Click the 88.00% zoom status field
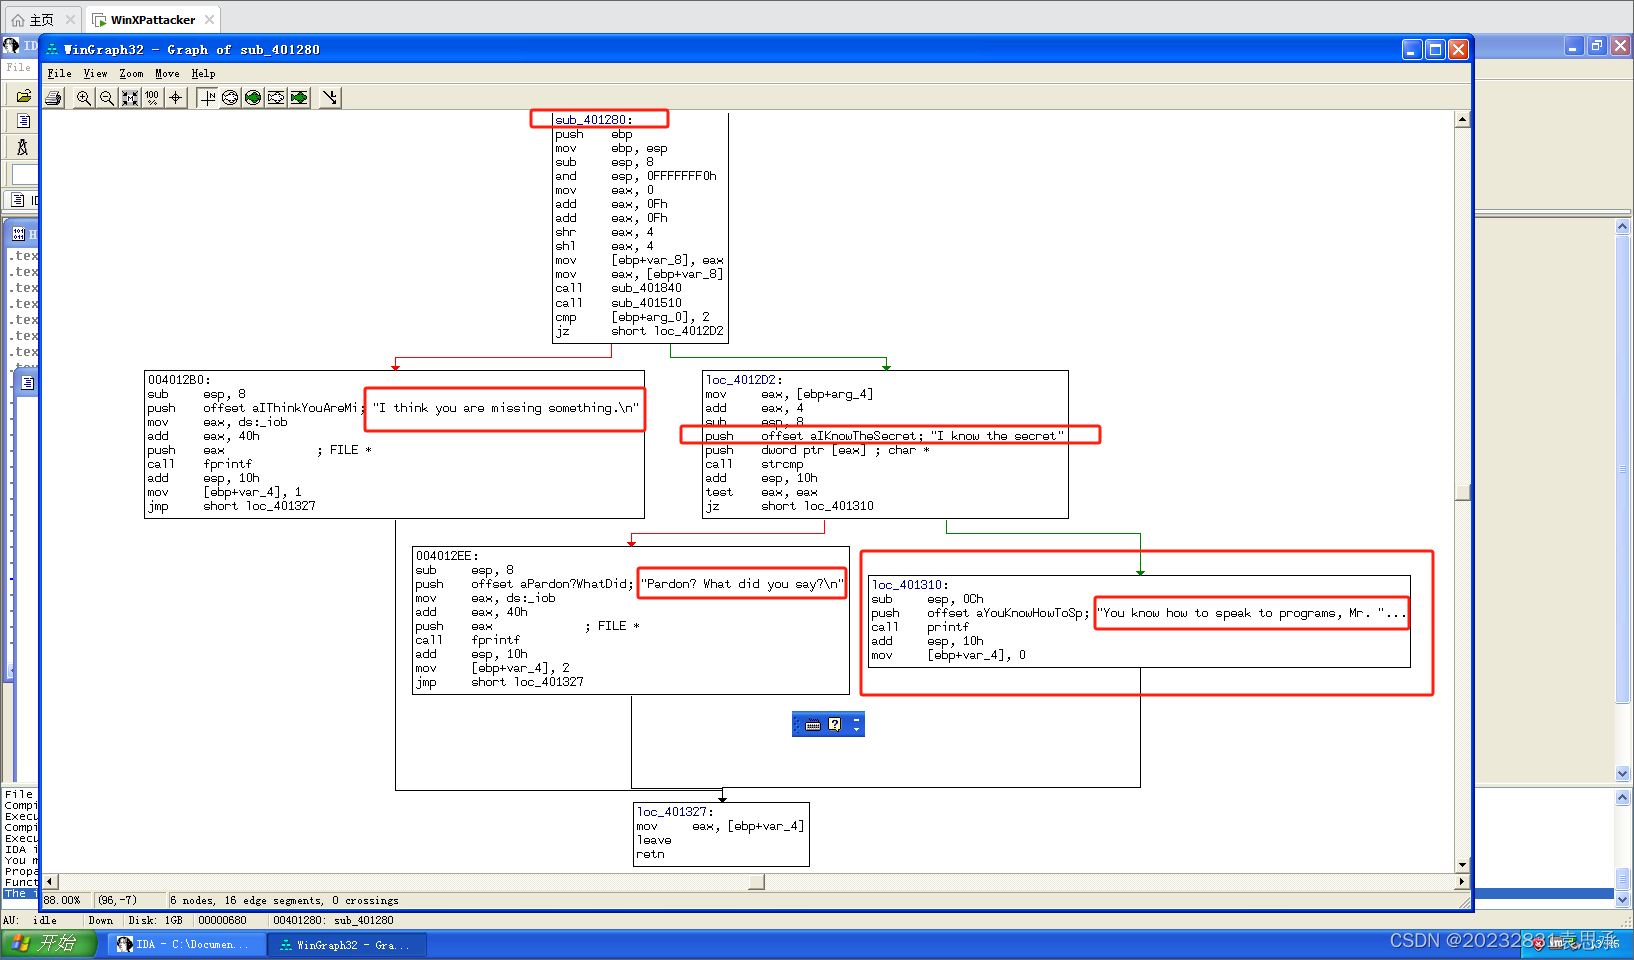1634x960 pixels. (67, 900)
